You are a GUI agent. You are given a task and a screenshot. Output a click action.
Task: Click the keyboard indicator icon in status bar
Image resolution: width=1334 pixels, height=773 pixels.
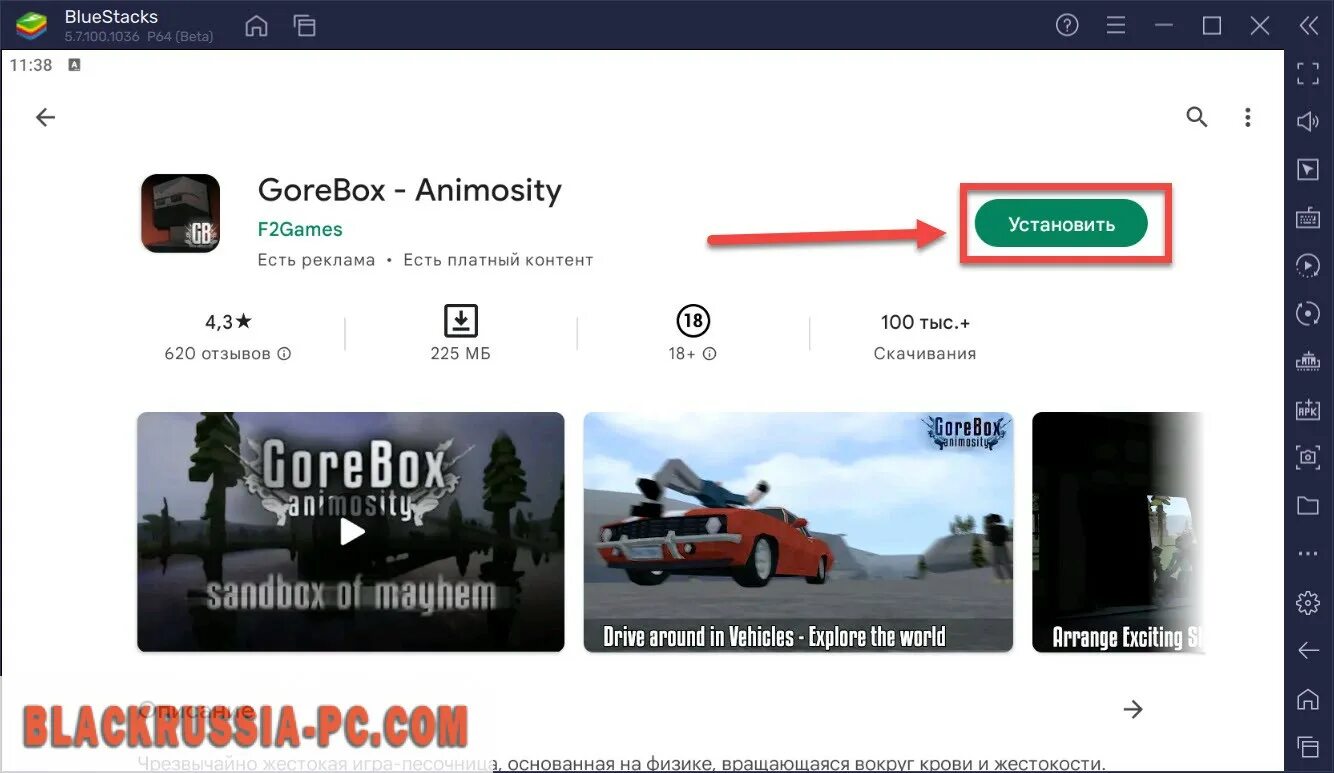pyautogui.click(x=74, y=65)
